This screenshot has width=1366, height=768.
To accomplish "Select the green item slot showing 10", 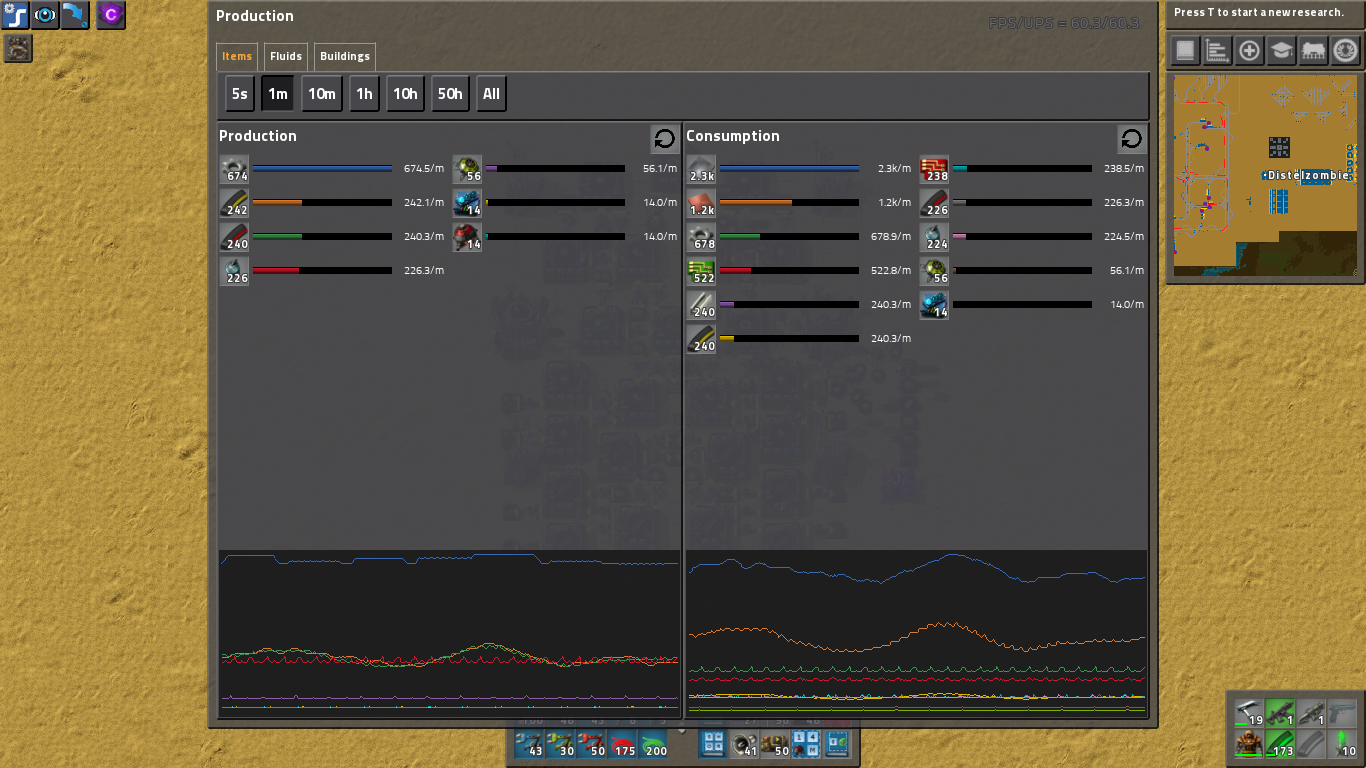I will pyautogui.click(x=1344, y=743).
